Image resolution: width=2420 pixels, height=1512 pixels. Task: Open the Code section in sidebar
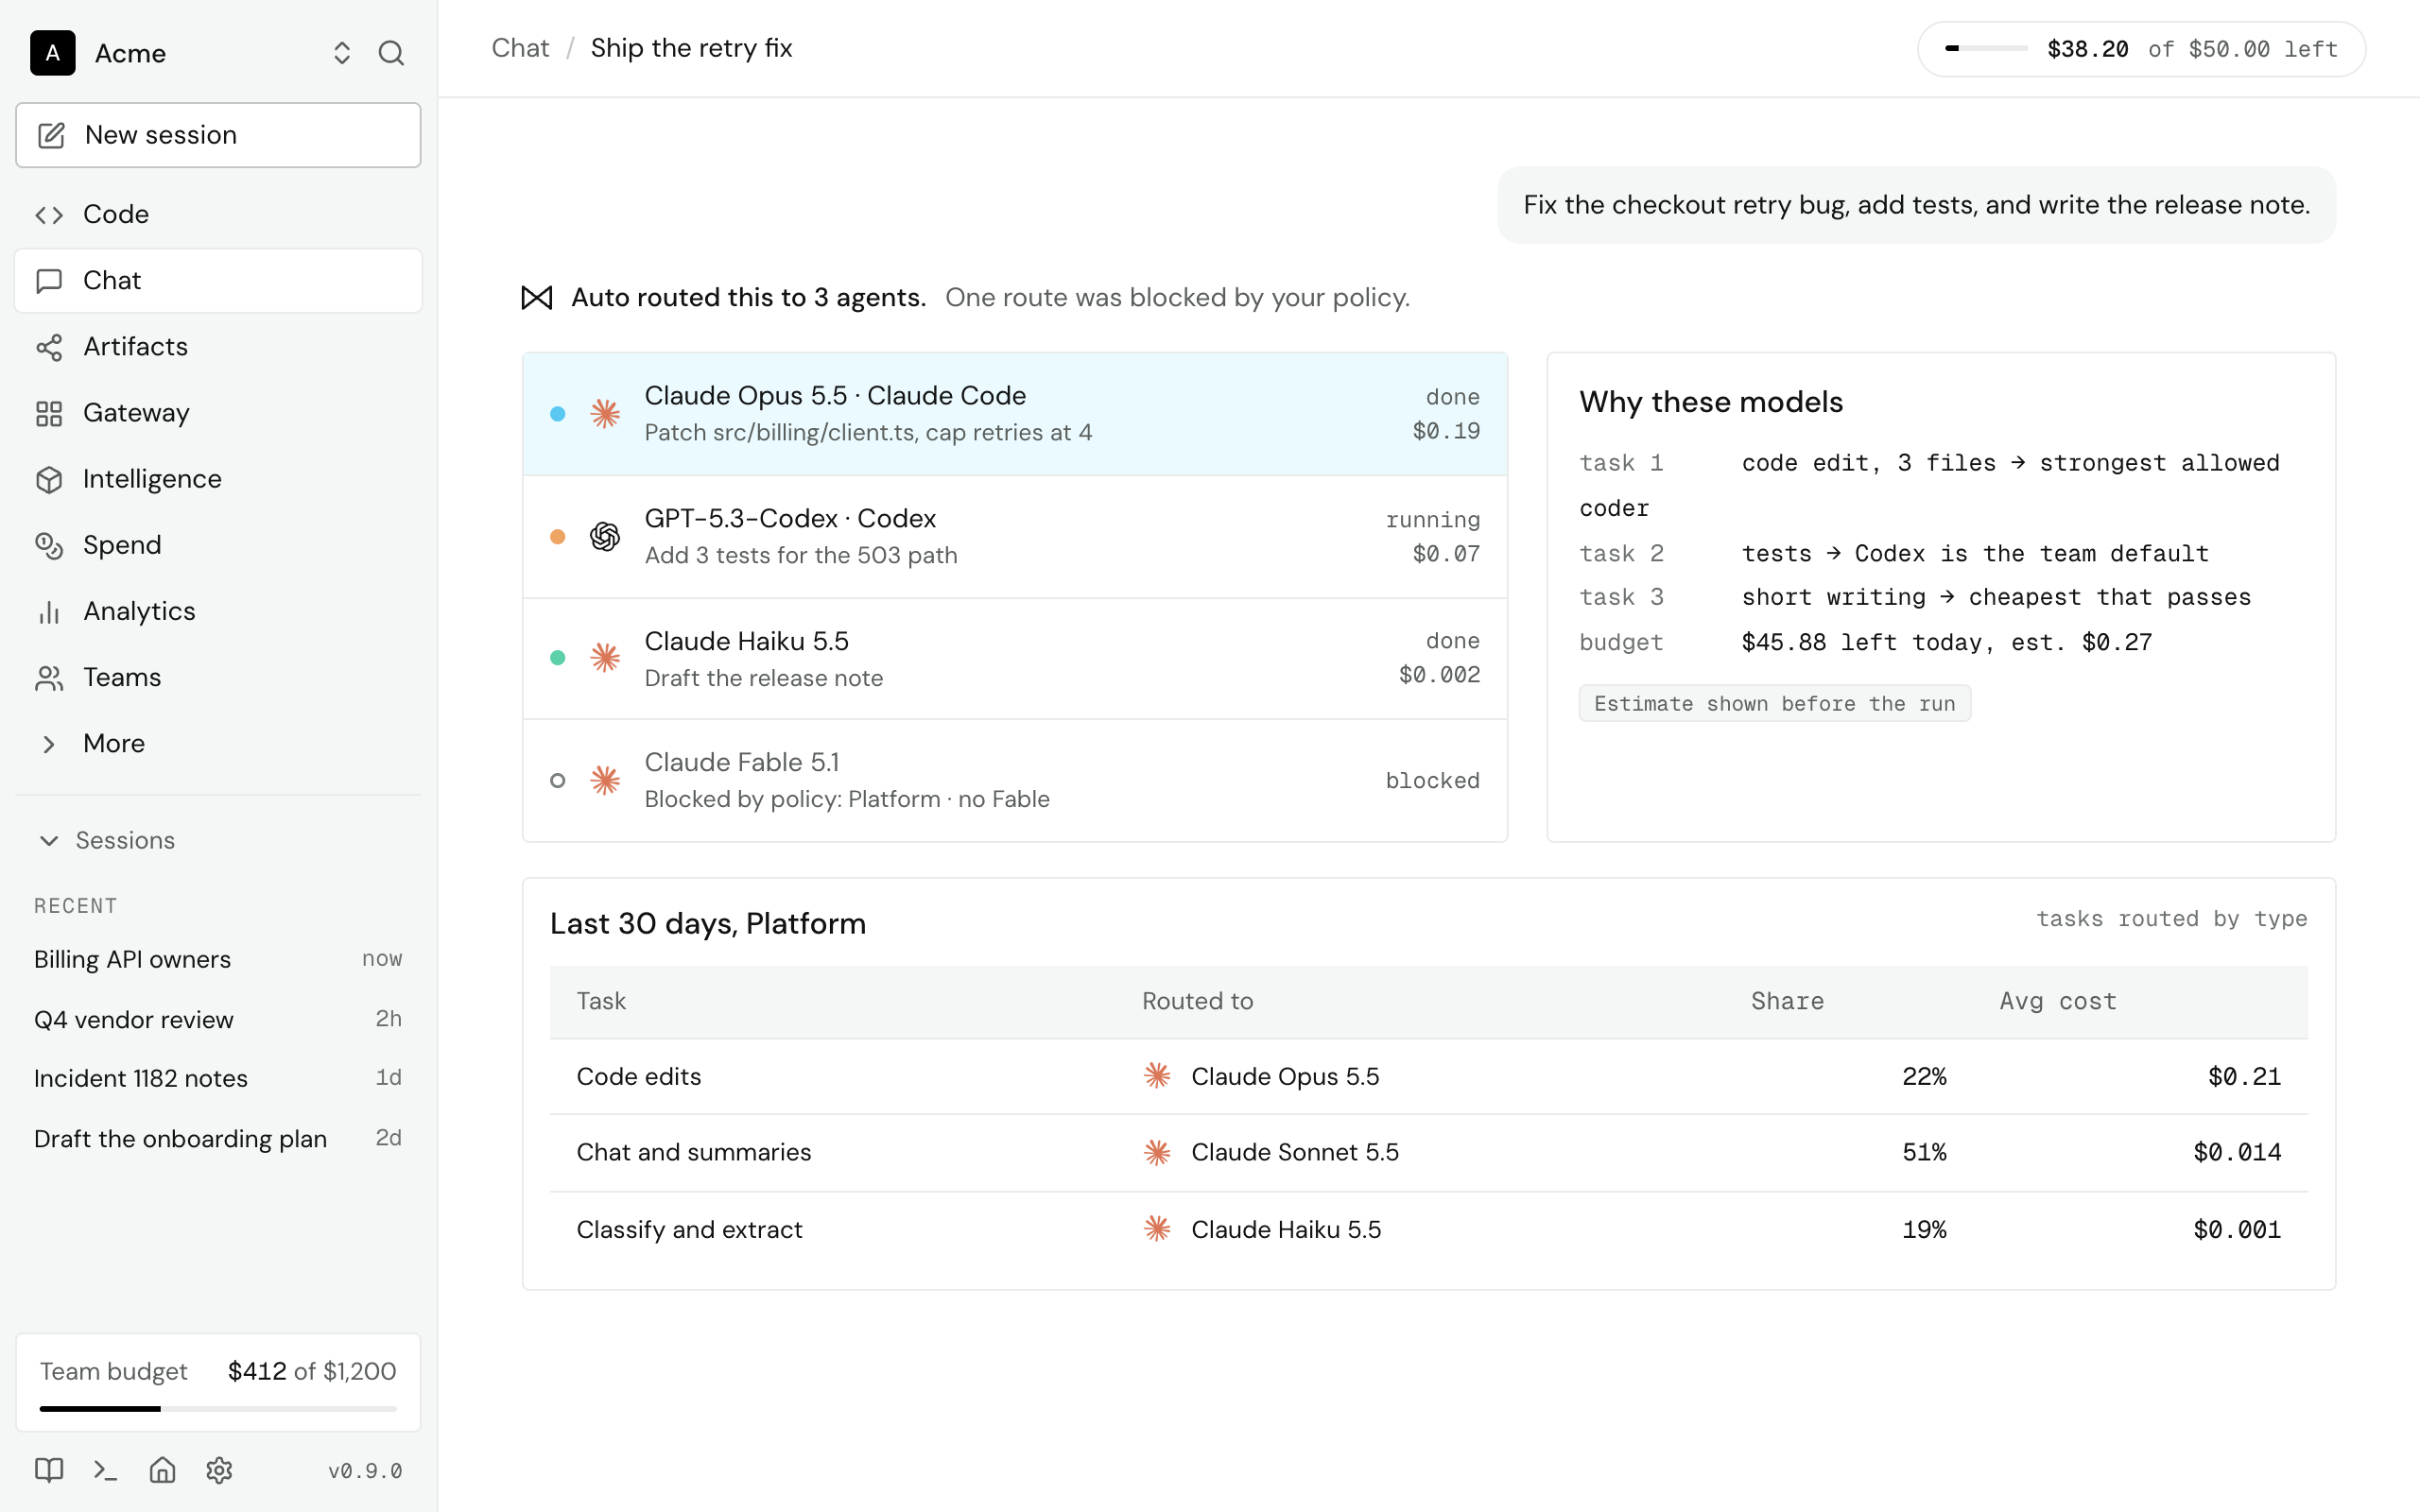[x=218, y=214]
